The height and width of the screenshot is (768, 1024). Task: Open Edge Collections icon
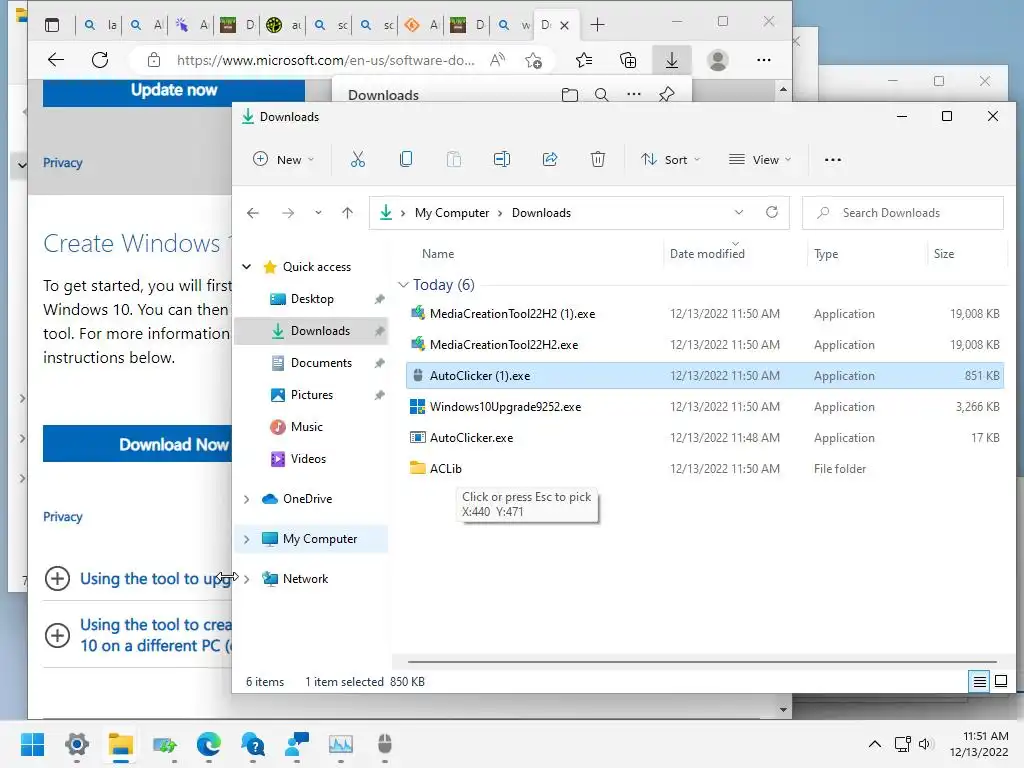pyautogui.click(x=628, y=60)
